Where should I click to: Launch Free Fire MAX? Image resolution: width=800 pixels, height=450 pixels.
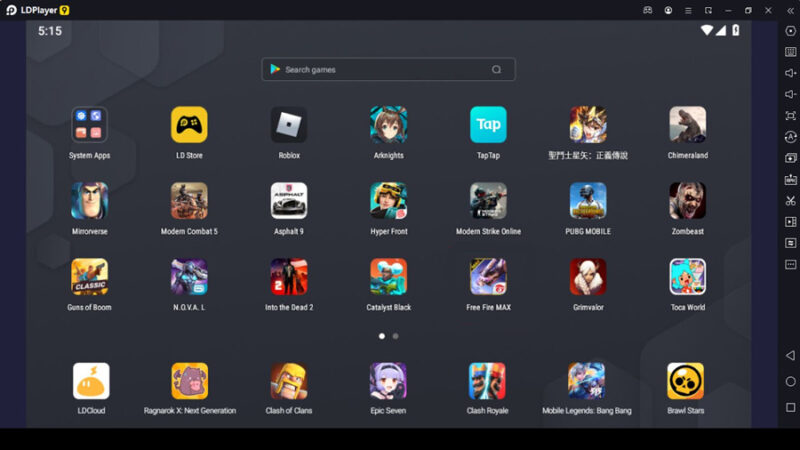488,277
